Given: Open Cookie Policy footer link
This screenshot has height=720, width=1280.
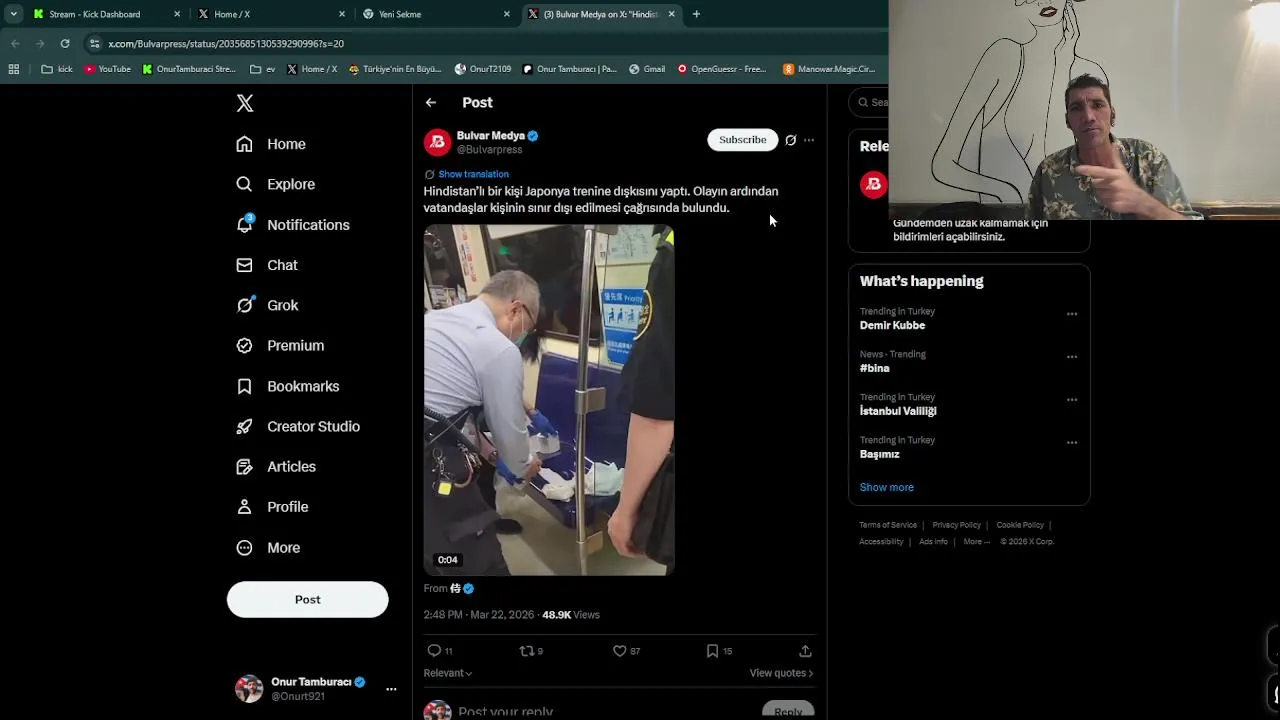Looking at the screenshot, I should click(1020, 525).
